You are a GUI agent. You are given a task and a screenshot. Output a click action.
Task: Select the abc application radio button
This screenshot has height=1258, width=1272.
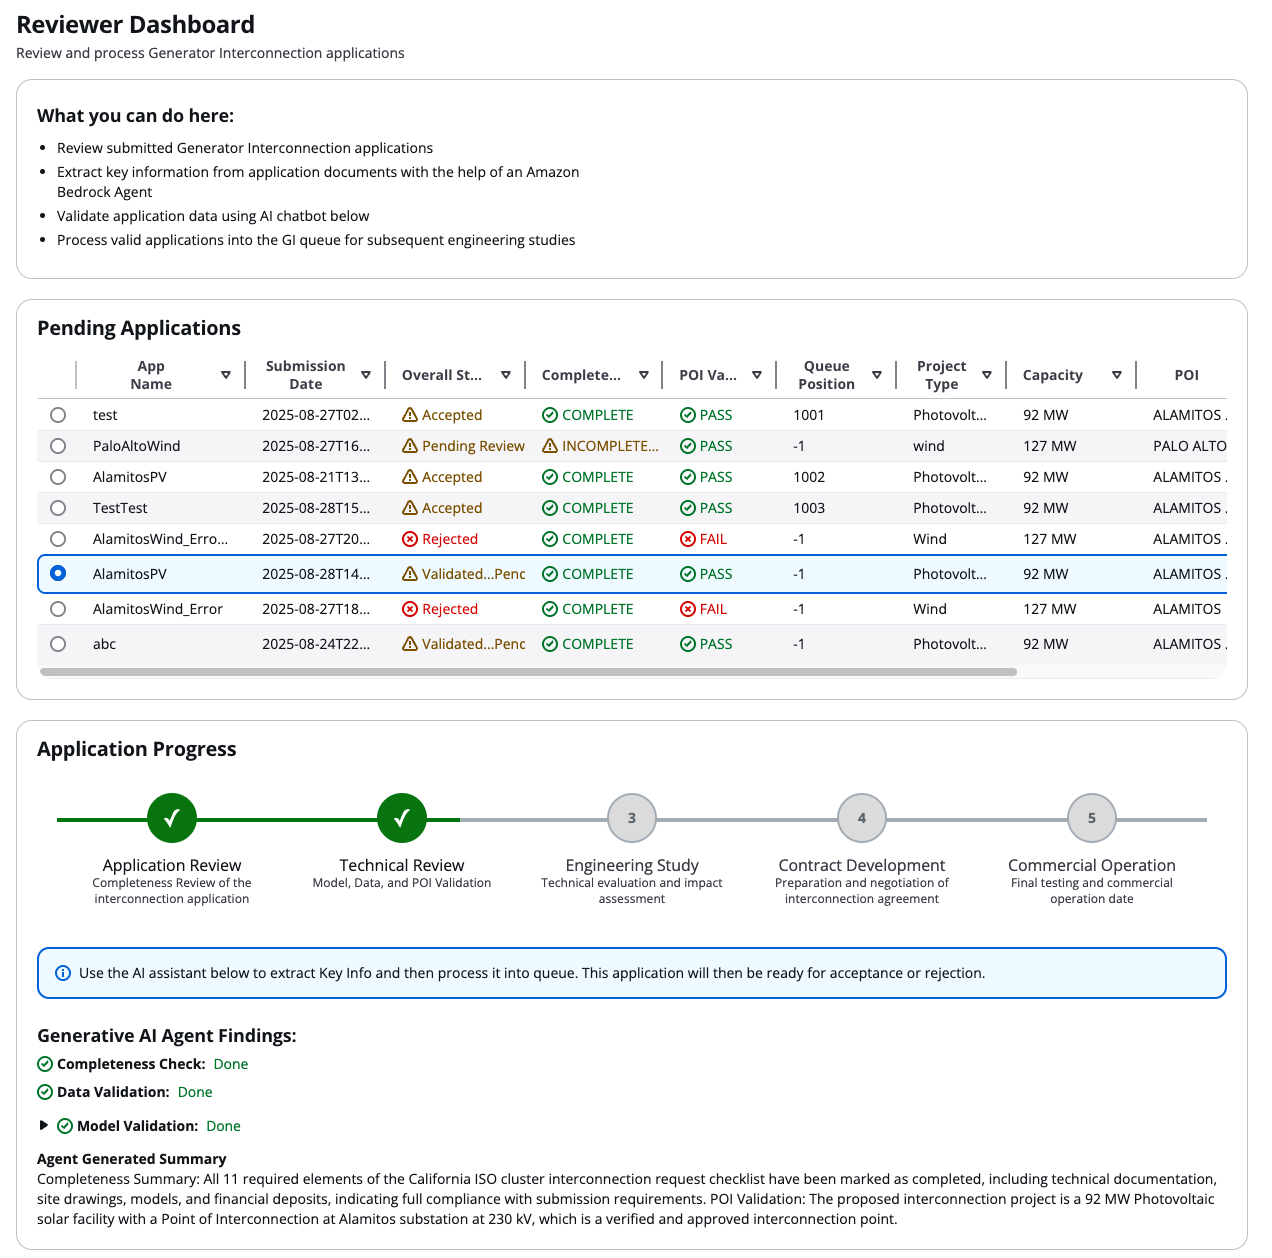(x=58, y=644)
